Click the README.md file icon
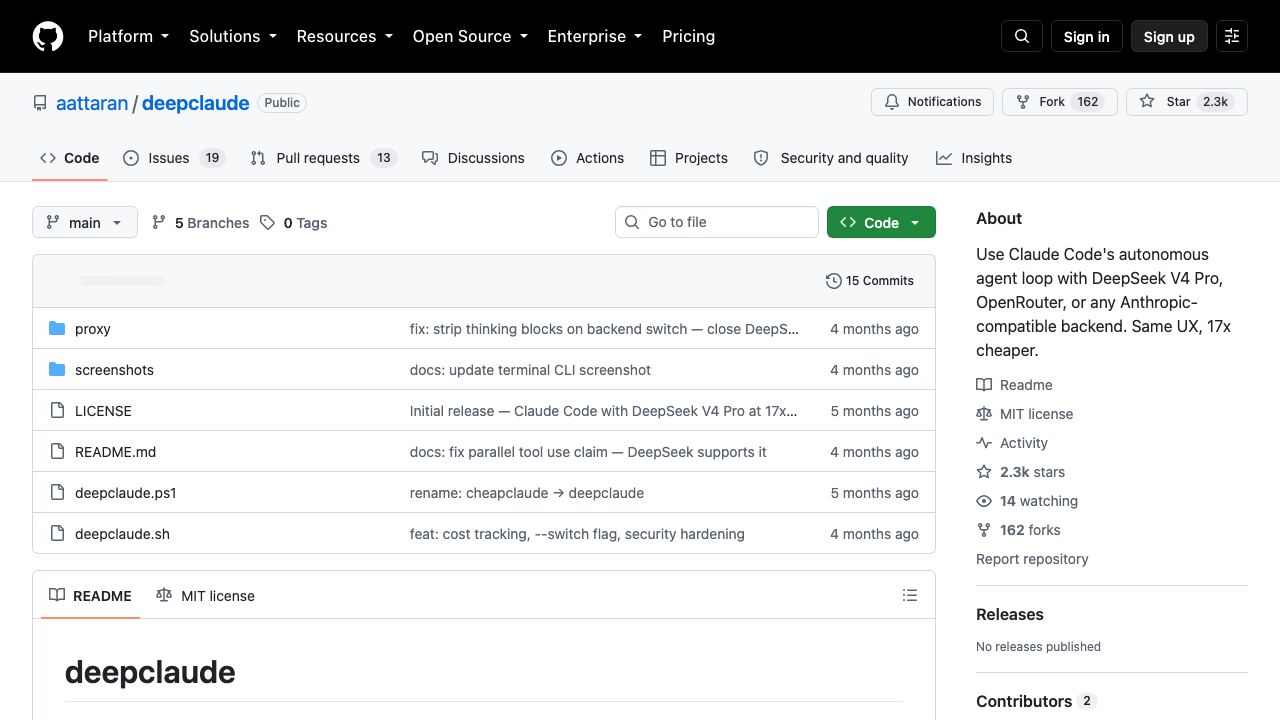The image size is (1280, 720). (x=57, y=452)
